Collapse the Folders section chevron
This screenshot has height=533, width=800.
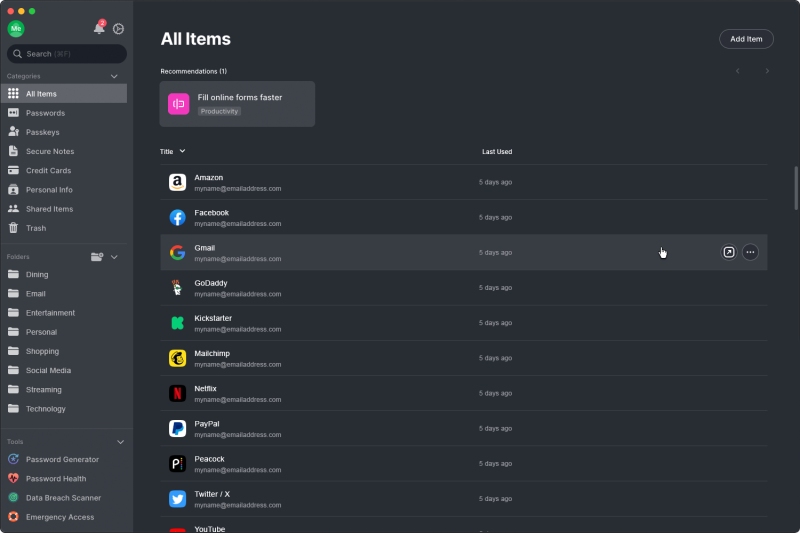click(x=114, y=257)
